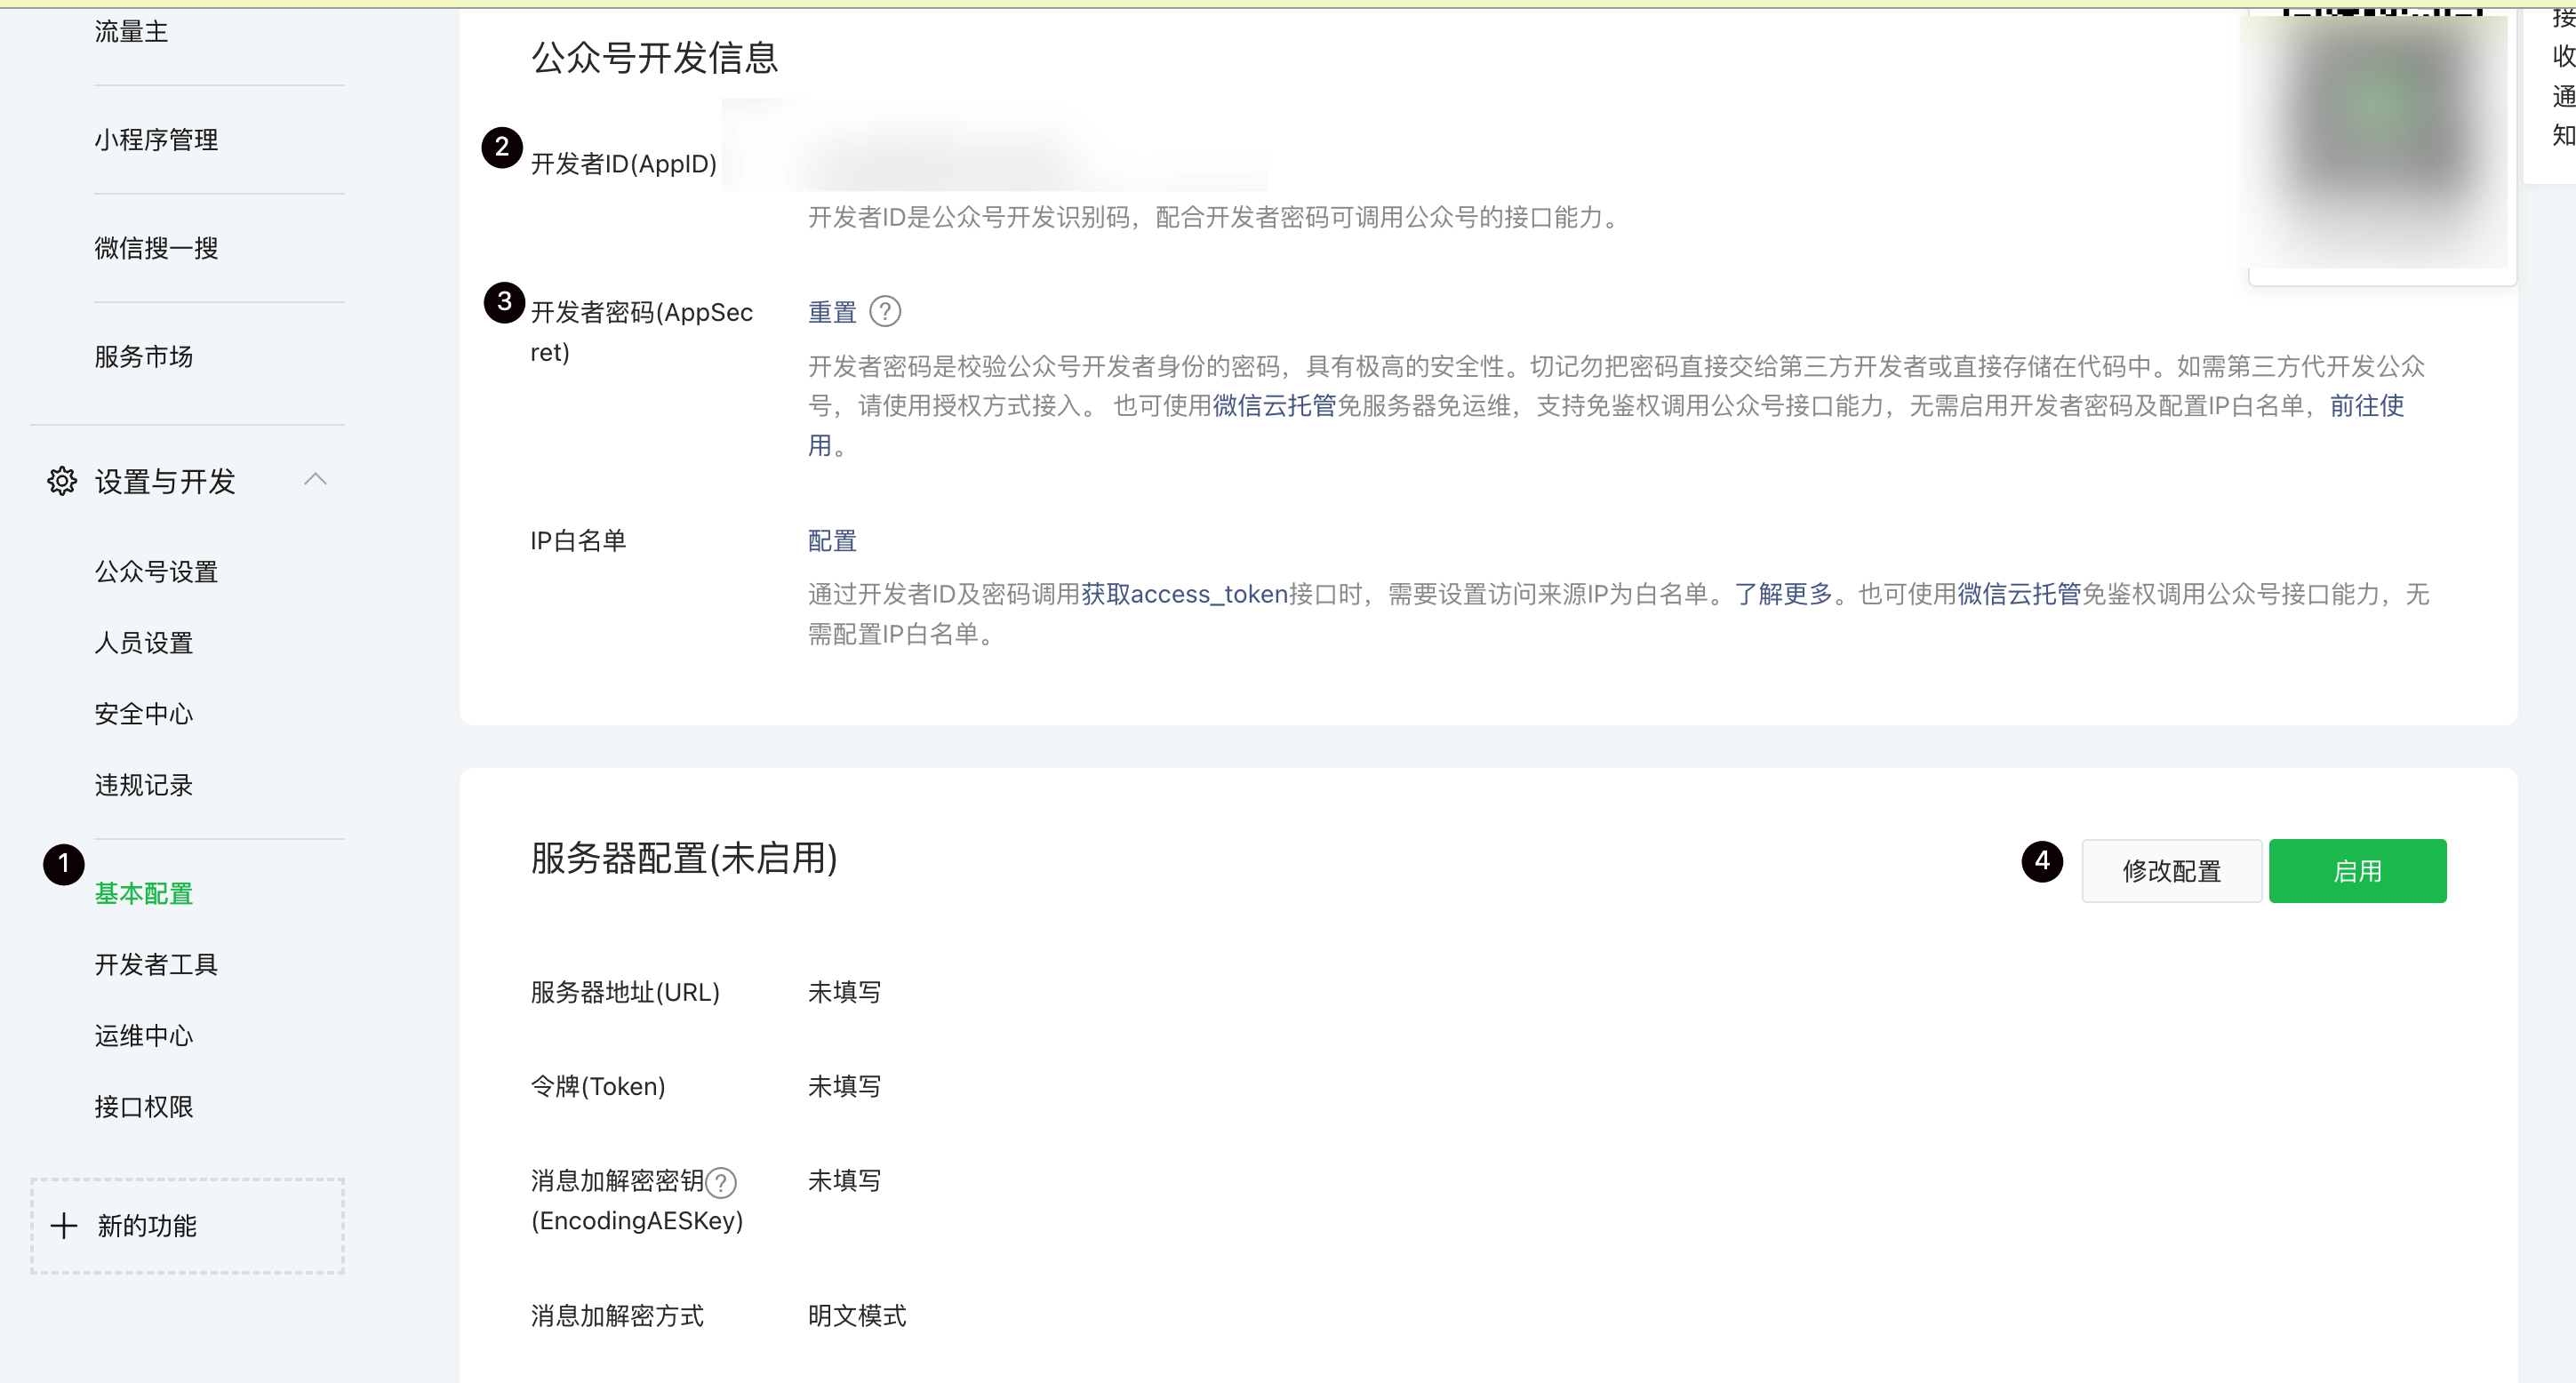Image resolution: width=2576 pixels, height=1383 pixels.
Task: Click the gear icon for 设置与开发
Action: point(62,481)
